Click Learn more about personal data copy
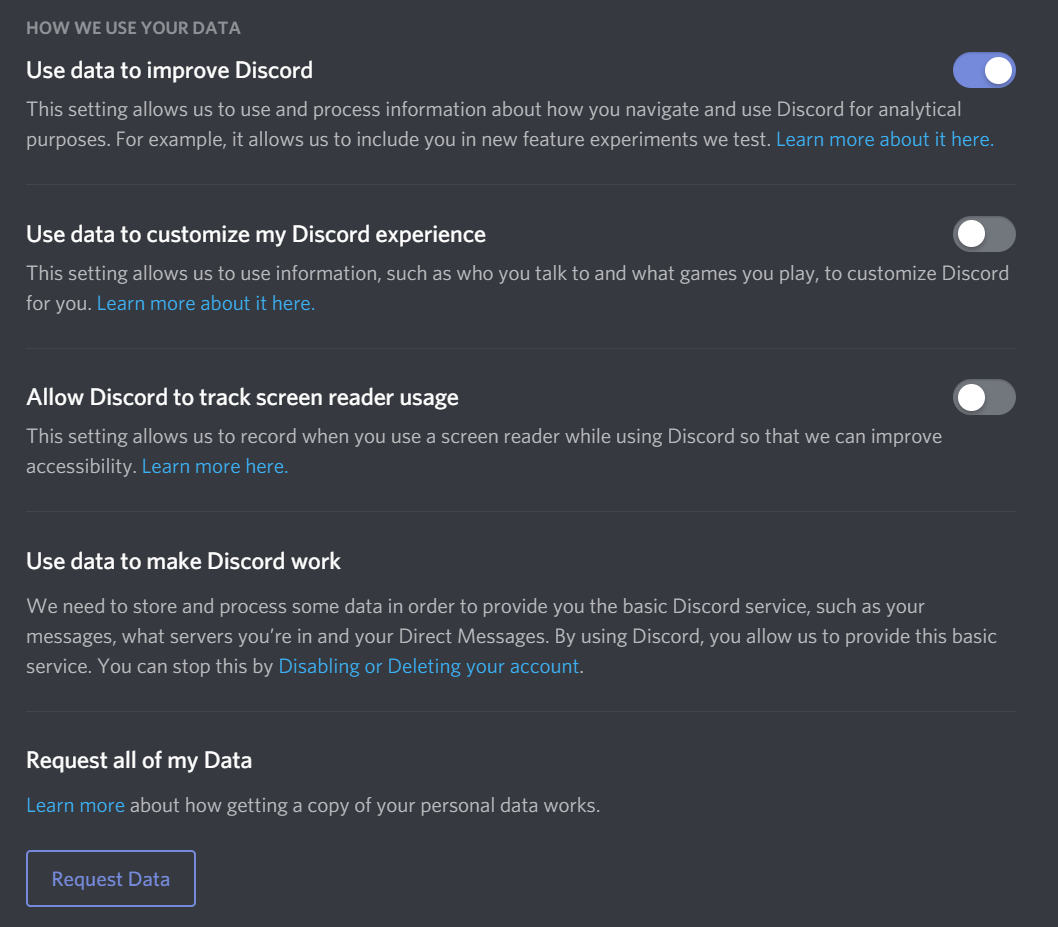 tap(76, 805)
